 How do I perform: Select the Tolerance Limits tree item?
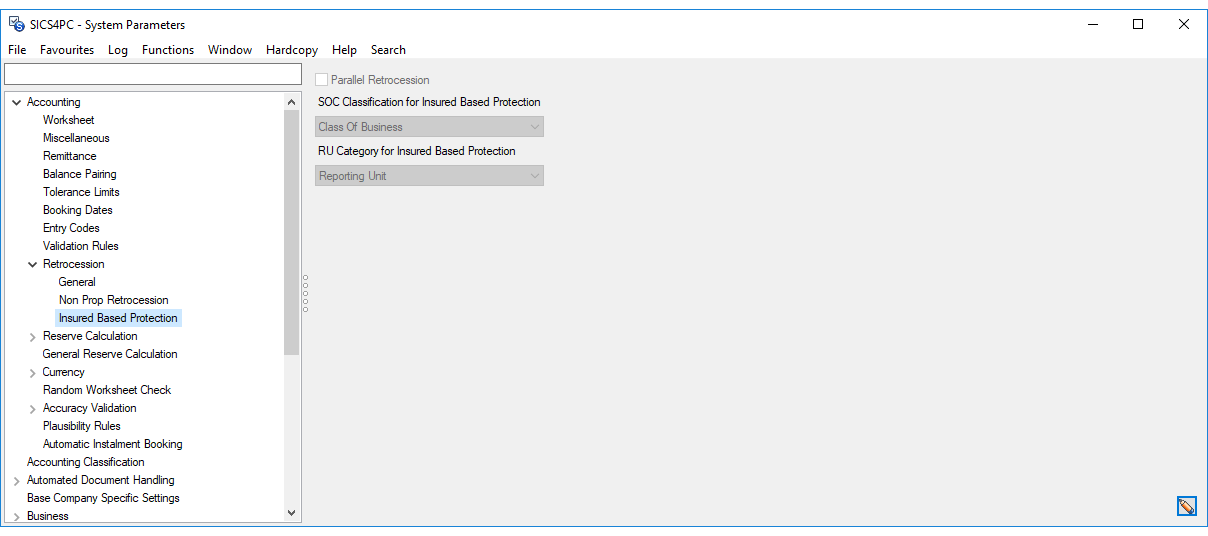pyautogui.click(x=81, y=192)
